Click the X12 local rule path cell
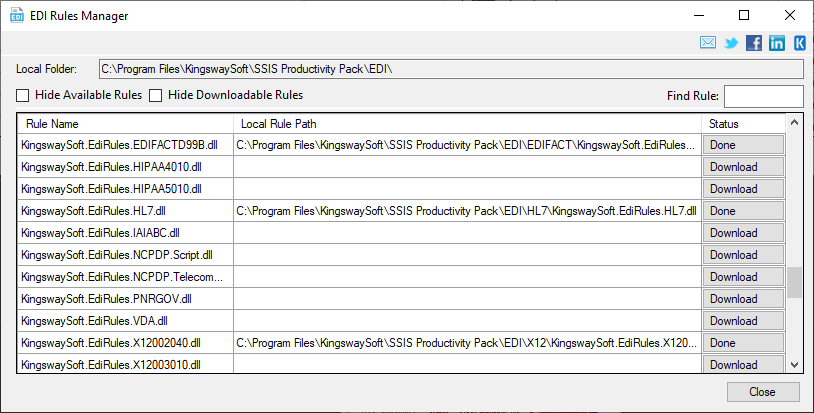This screenshot has height=413, width=814. 467,343
